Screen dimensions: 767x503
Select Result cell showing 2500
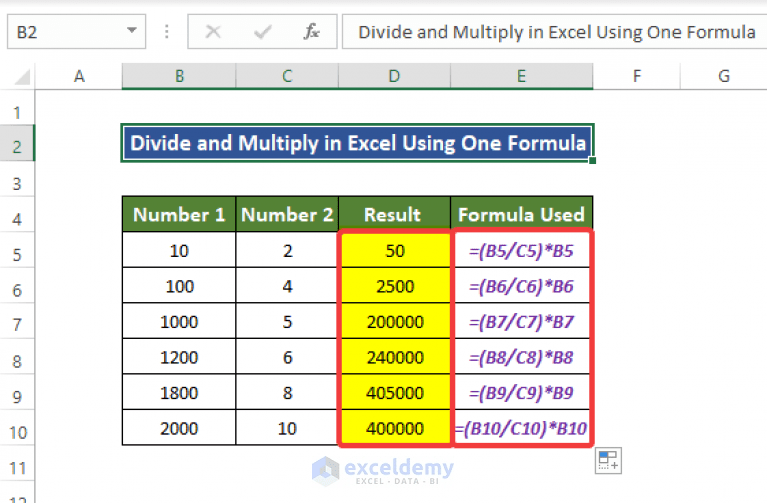point(394,286)
